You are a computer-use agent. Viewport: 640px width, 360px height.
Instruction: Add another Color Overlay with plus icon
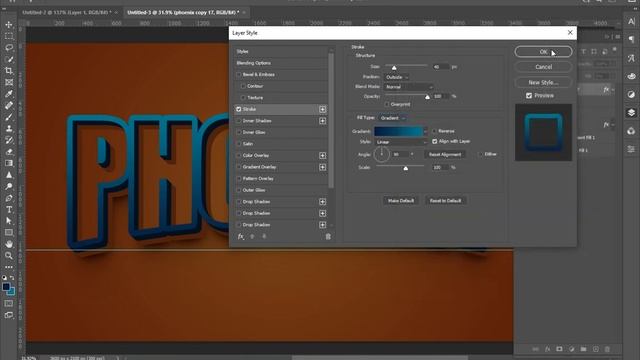click(322, 156)
